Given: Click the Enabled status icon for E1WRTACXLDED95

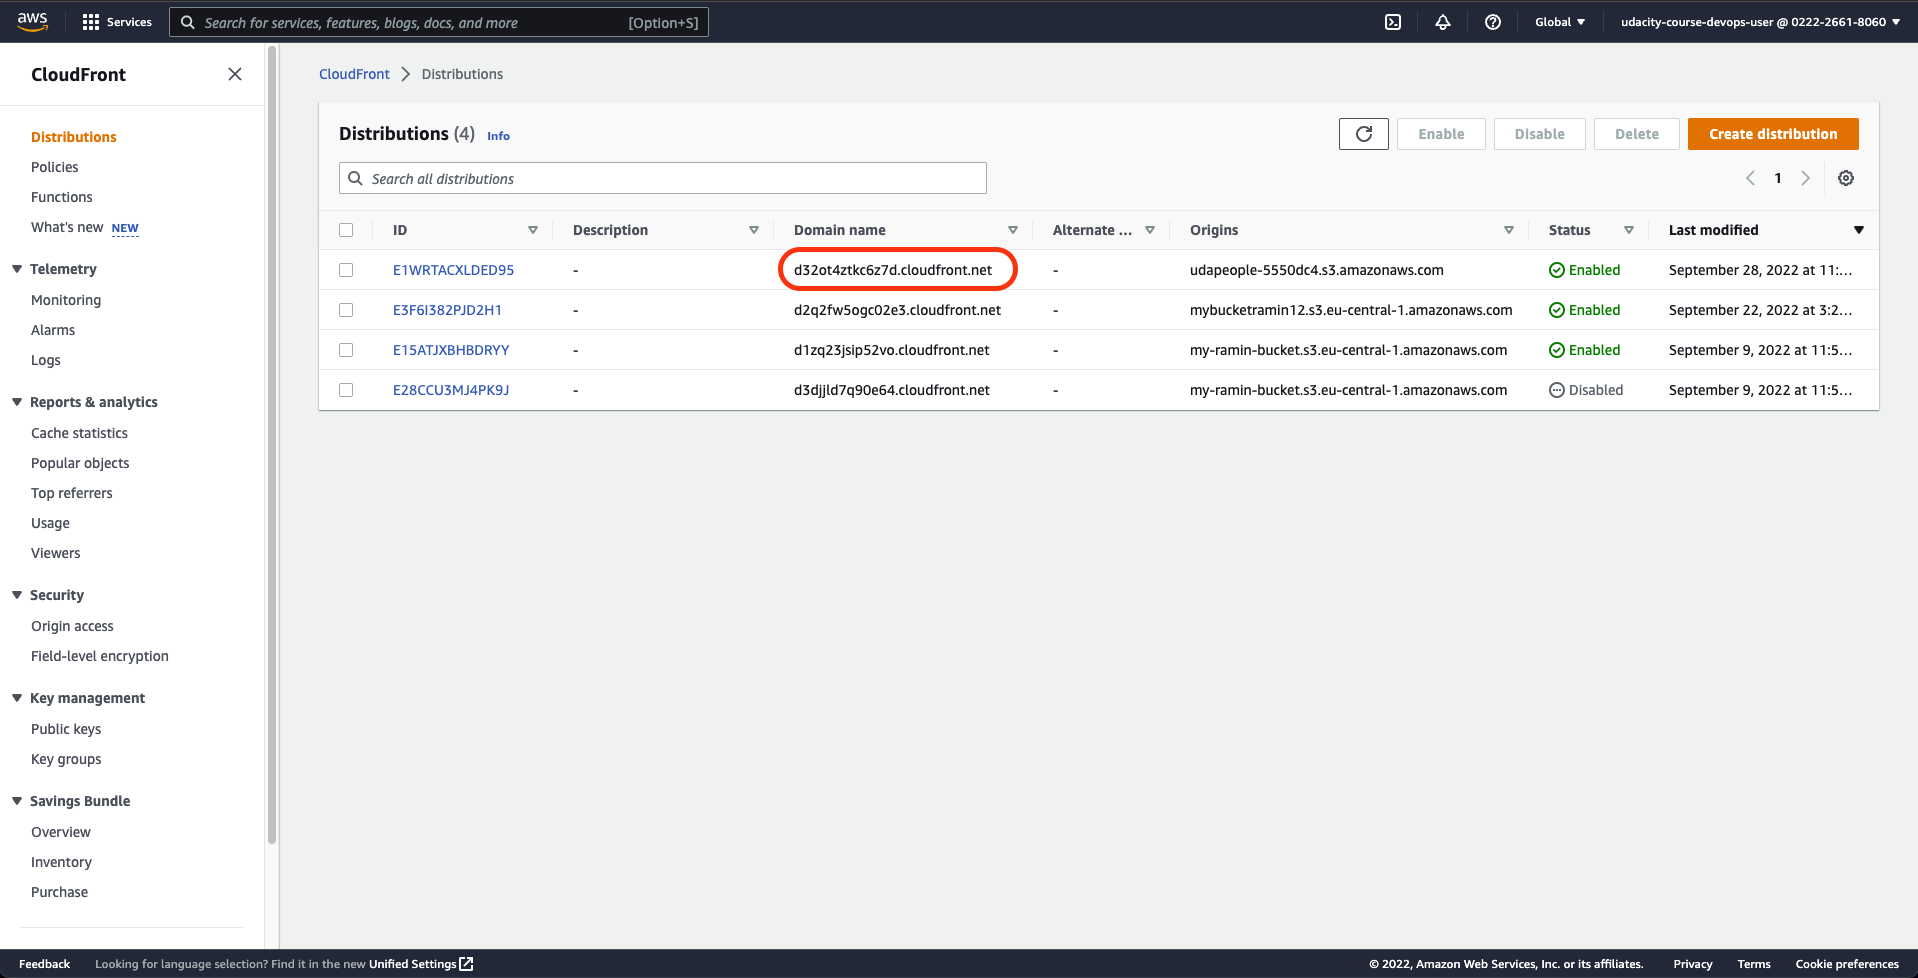Looking at the screenshot, I should pos(1556,270).
